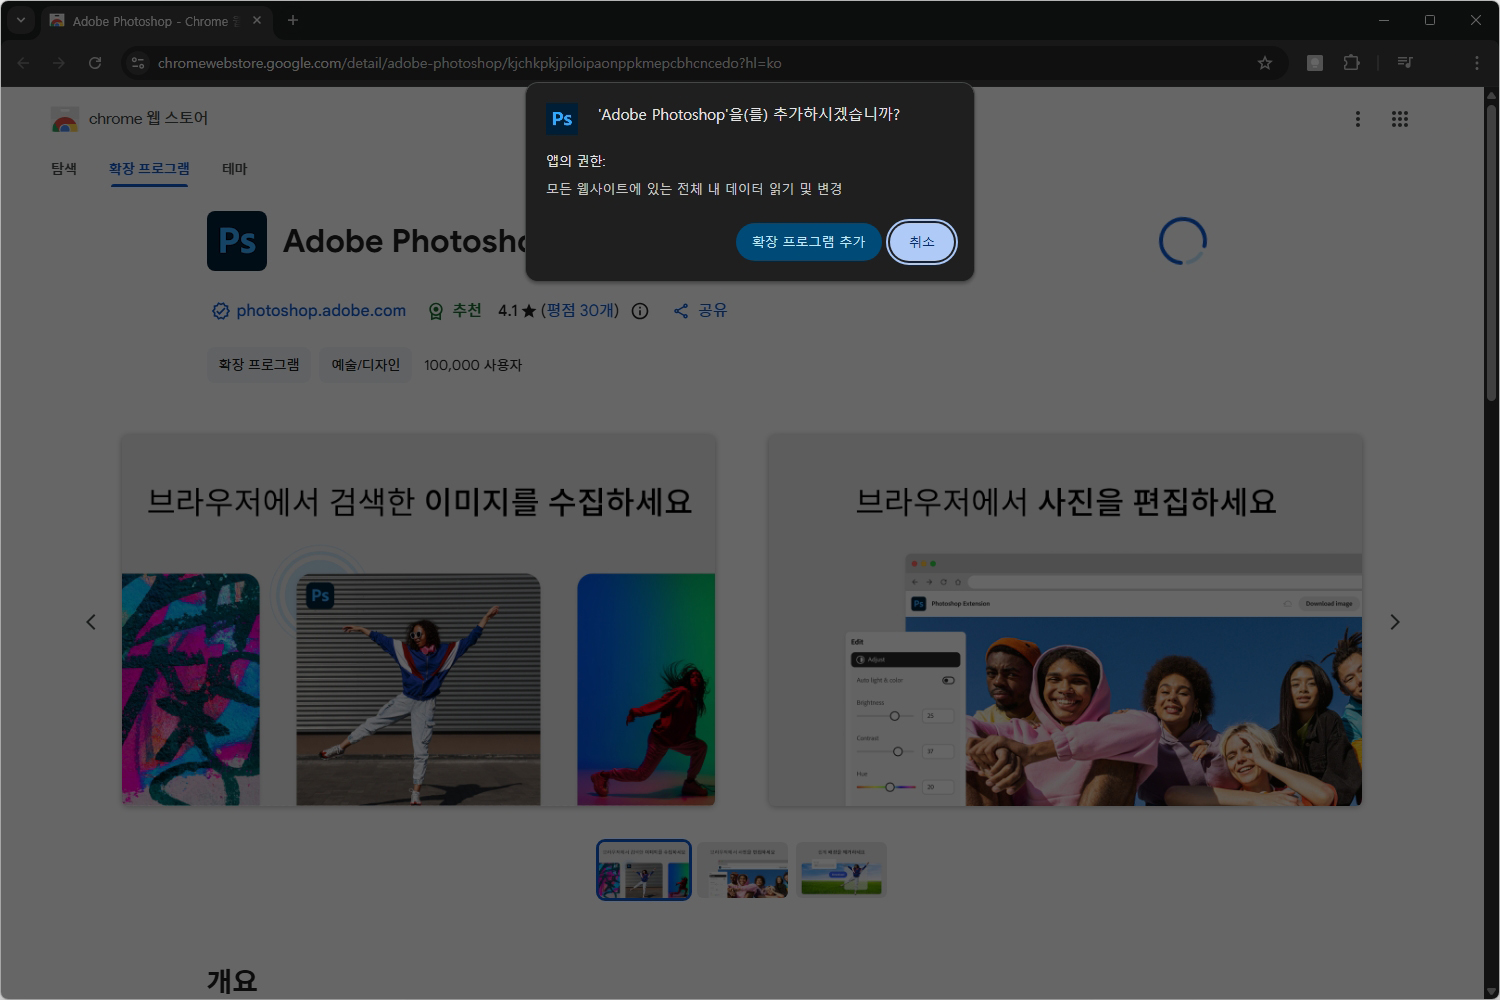This screenshot has height=1000, width=1500.
Task: Open ratings link '평점 30개'
Action: tap(580, 311)
